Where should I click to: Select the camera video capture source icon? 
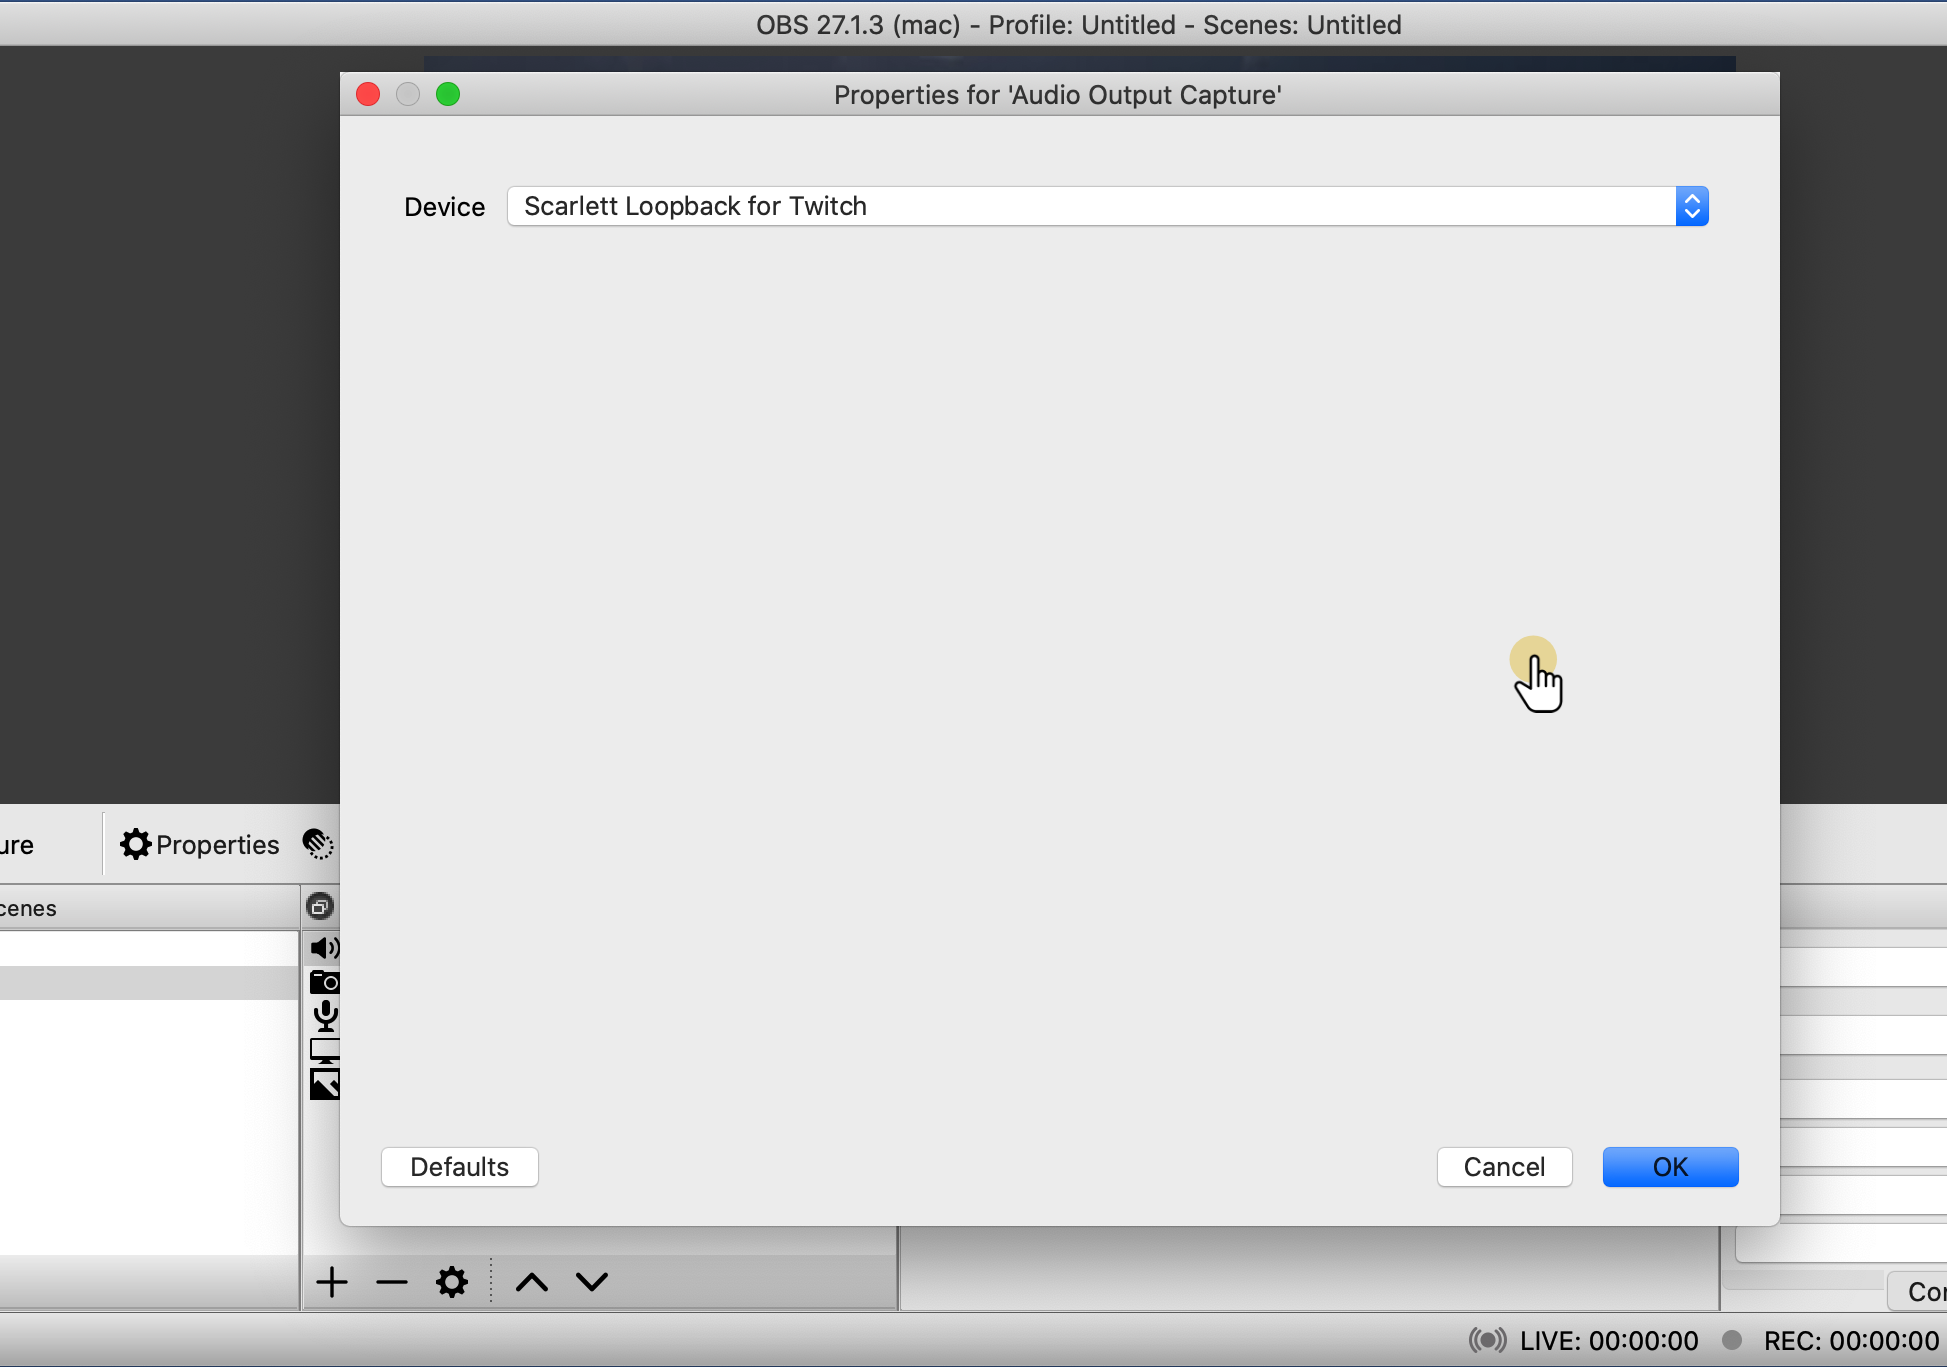pyautogui.click(x=323, y=981)
